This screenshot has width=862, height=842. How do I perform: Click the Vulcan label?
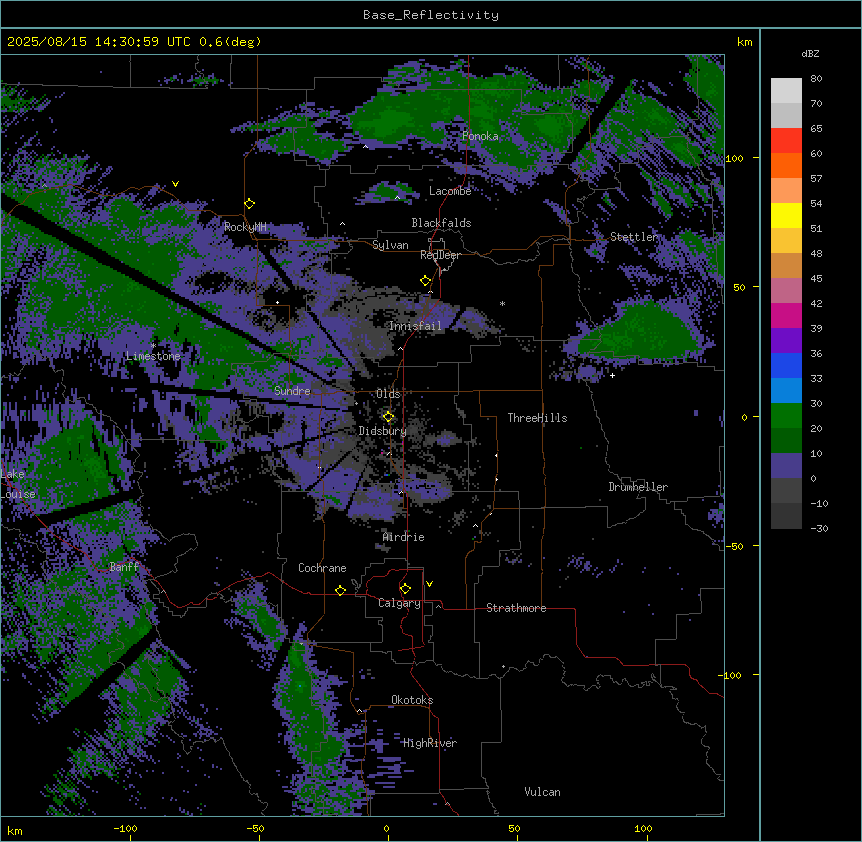tap(542, 792)
